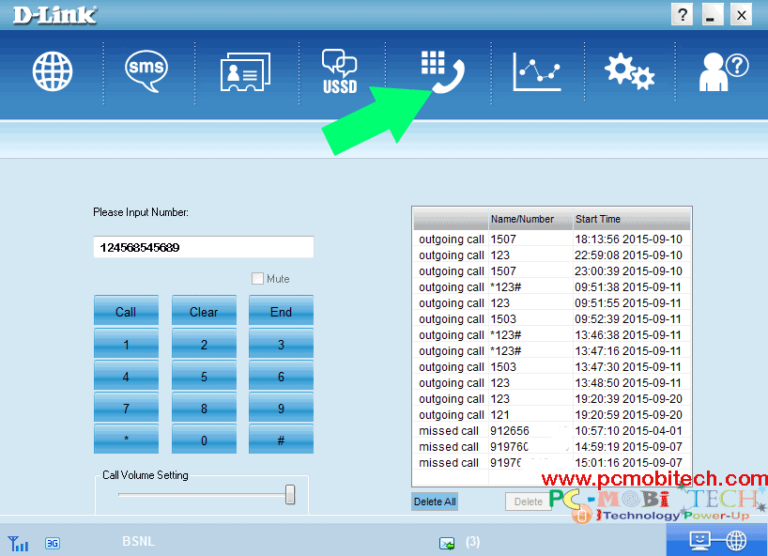Select outgoing call 123 at 19:20:39
Screen dimensions: 768x556
pyautogui.click(x=552, y=399)
